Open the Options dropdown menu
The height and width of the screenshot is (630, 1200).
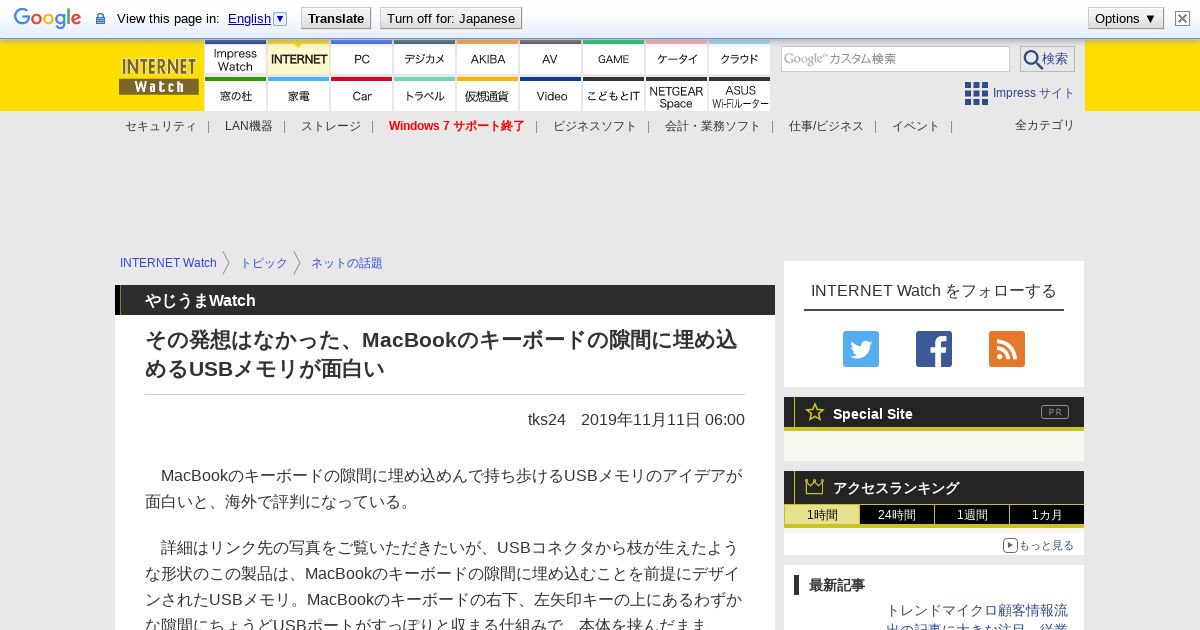point(1125,18)
